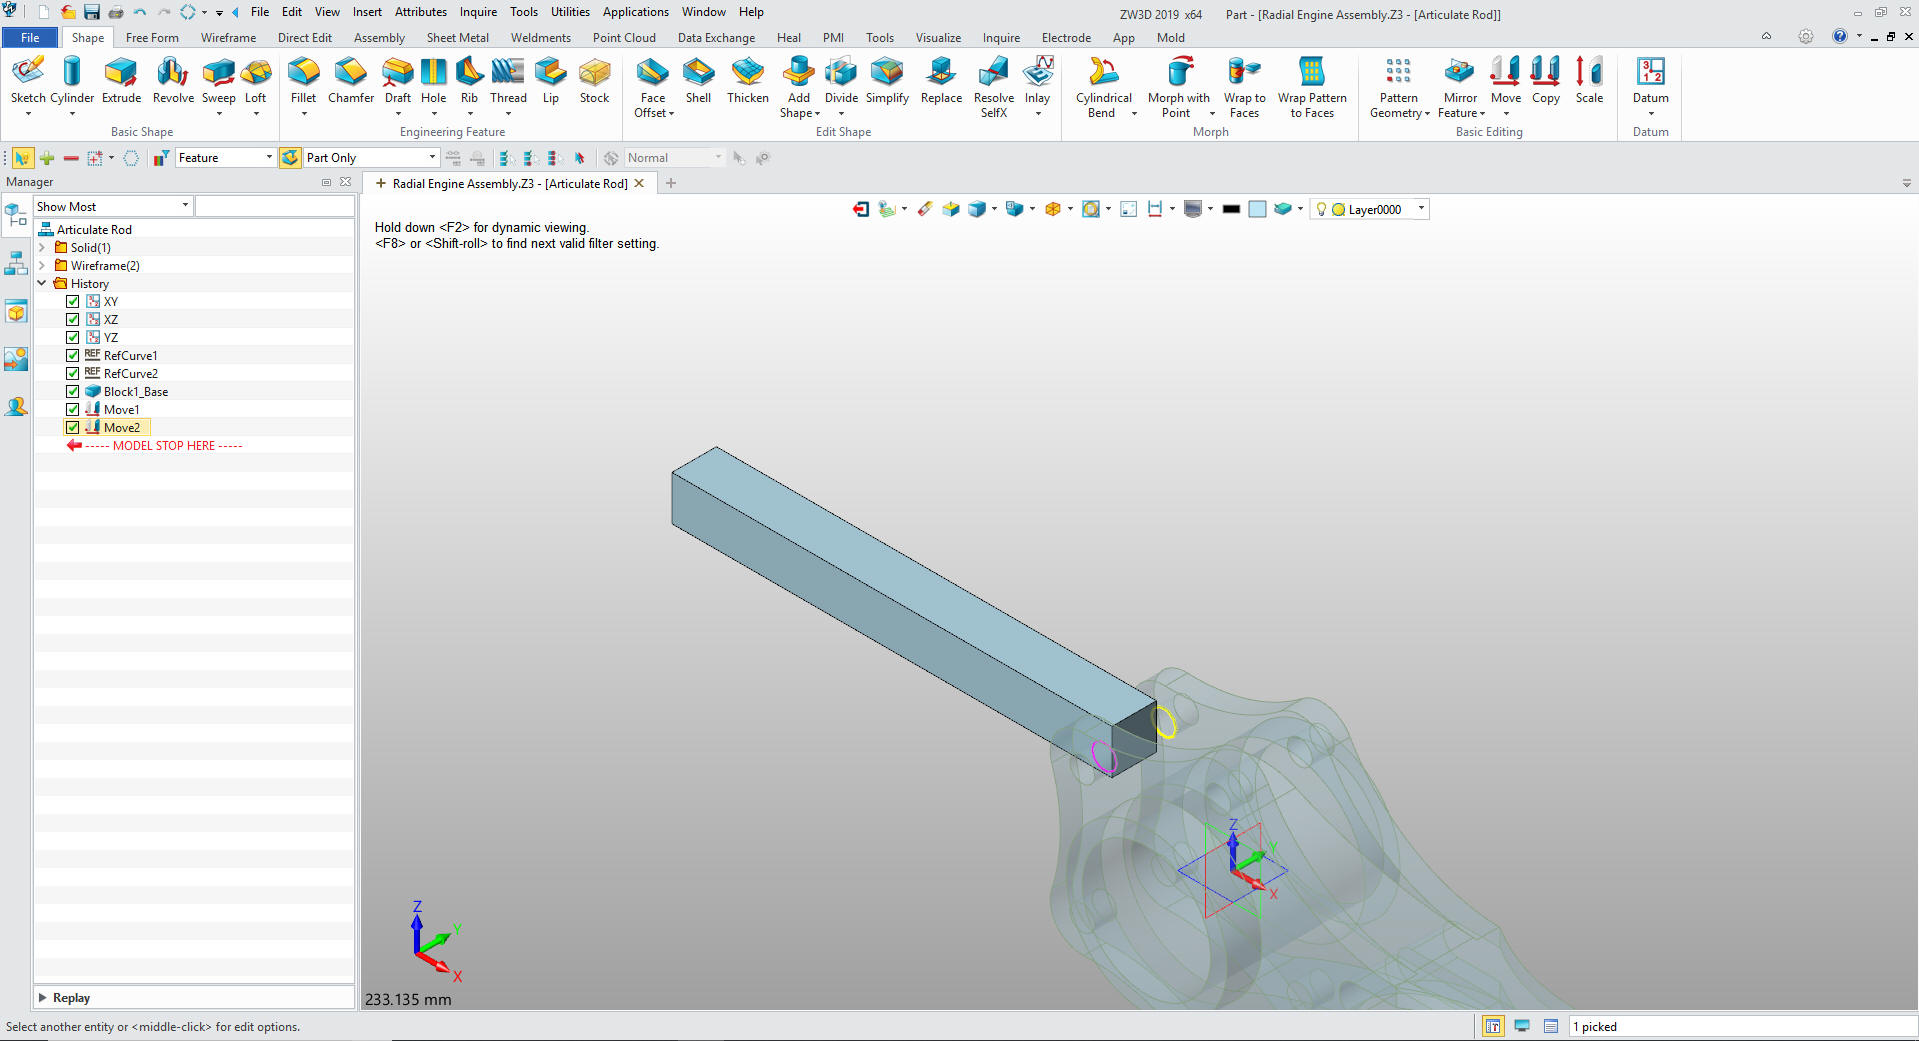Open the Chamfer tool
Screen dimensions: 1919x1041
point(350,80)
